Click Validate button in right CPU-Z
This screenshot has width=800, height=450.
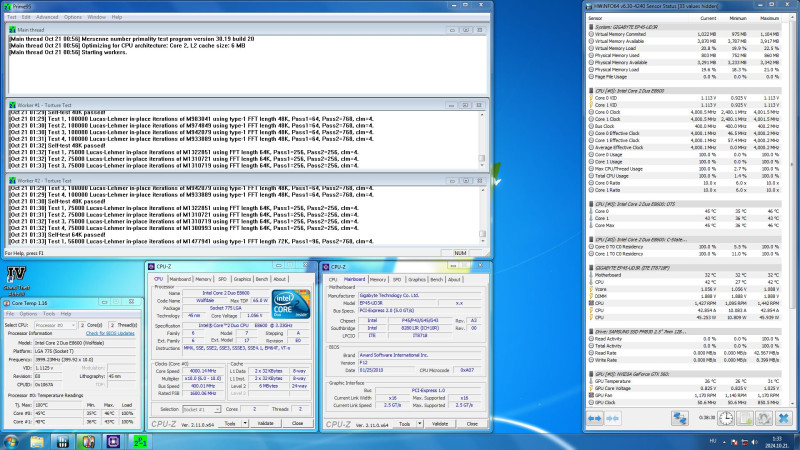(440, 424)
